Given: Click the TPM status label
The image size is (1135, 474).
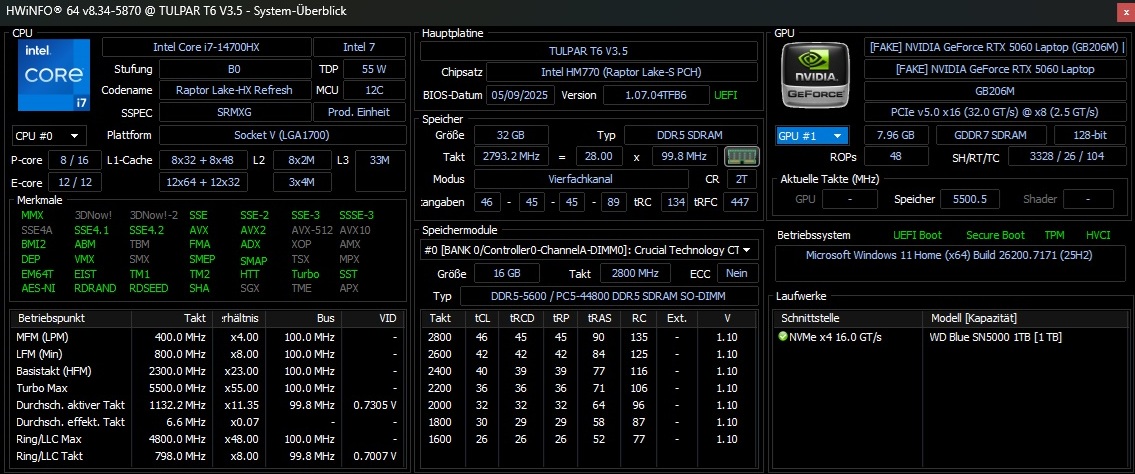Looking at the screenshot, I should click(1054, 235).
